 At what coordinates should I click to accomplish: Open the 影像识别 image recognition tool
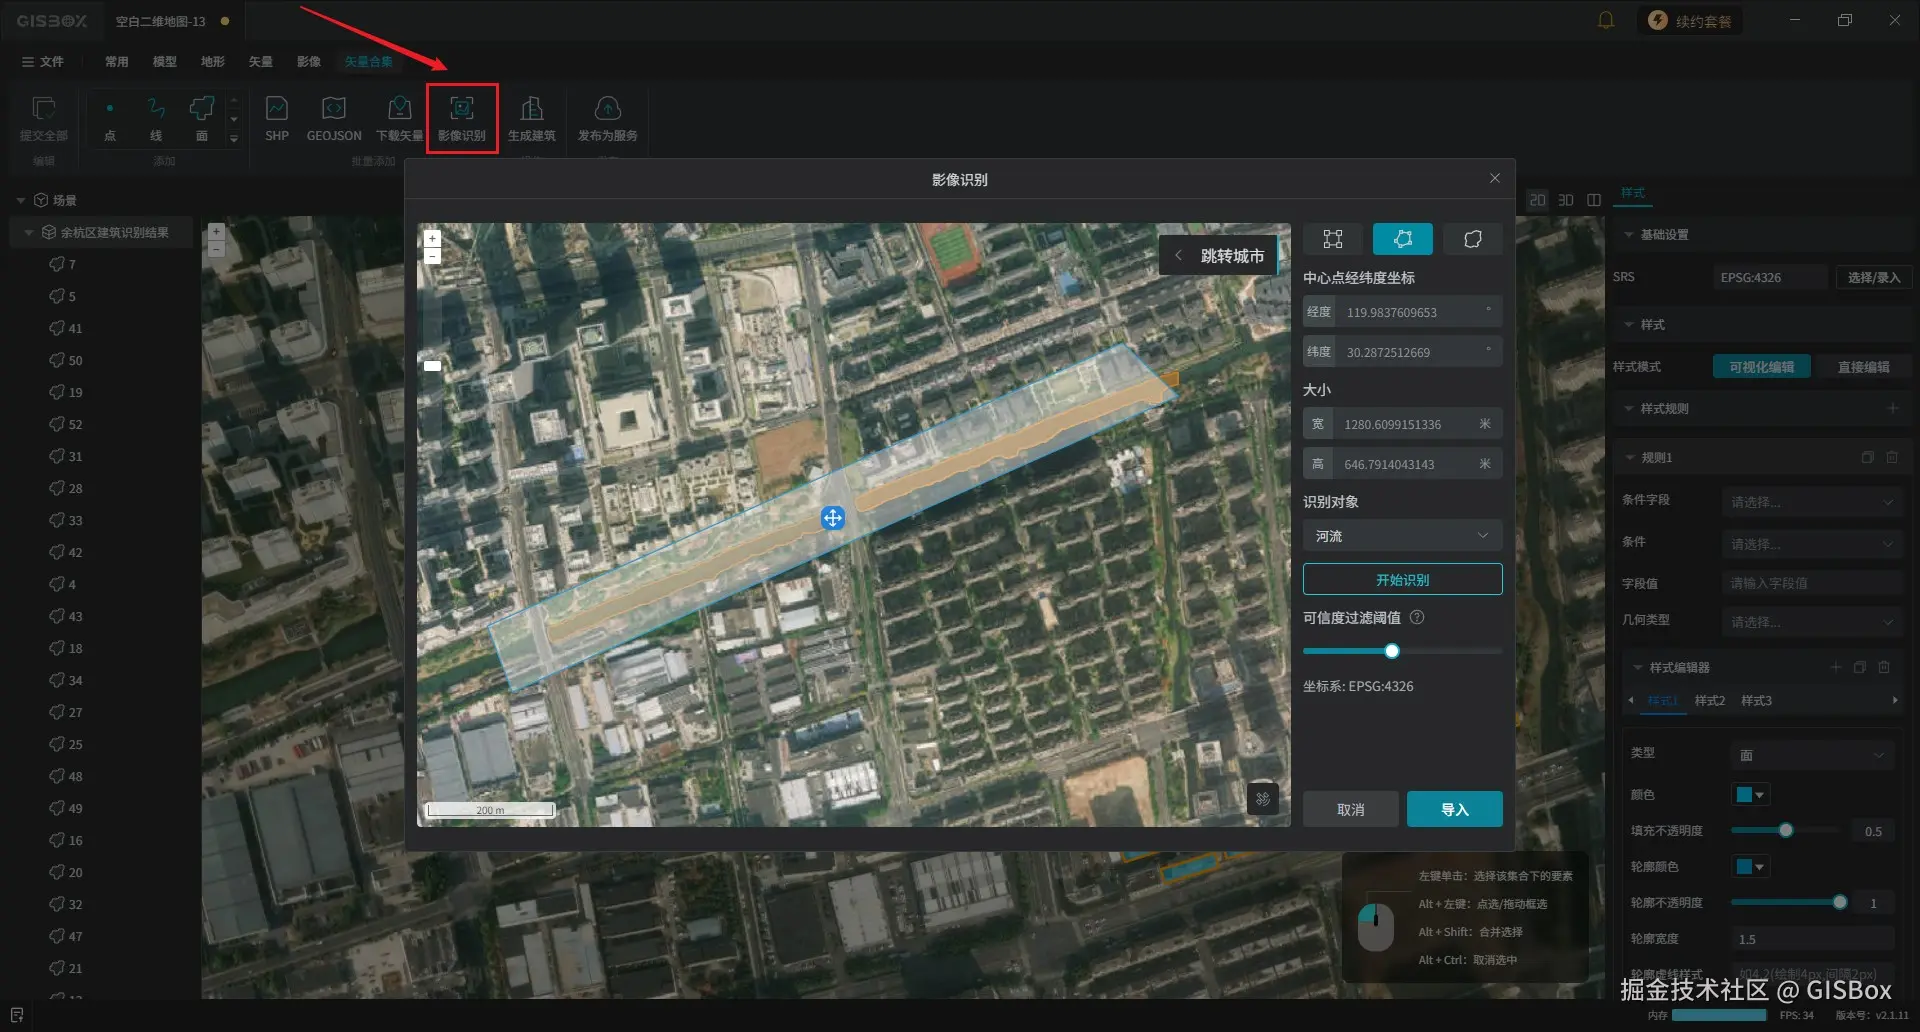462,118
